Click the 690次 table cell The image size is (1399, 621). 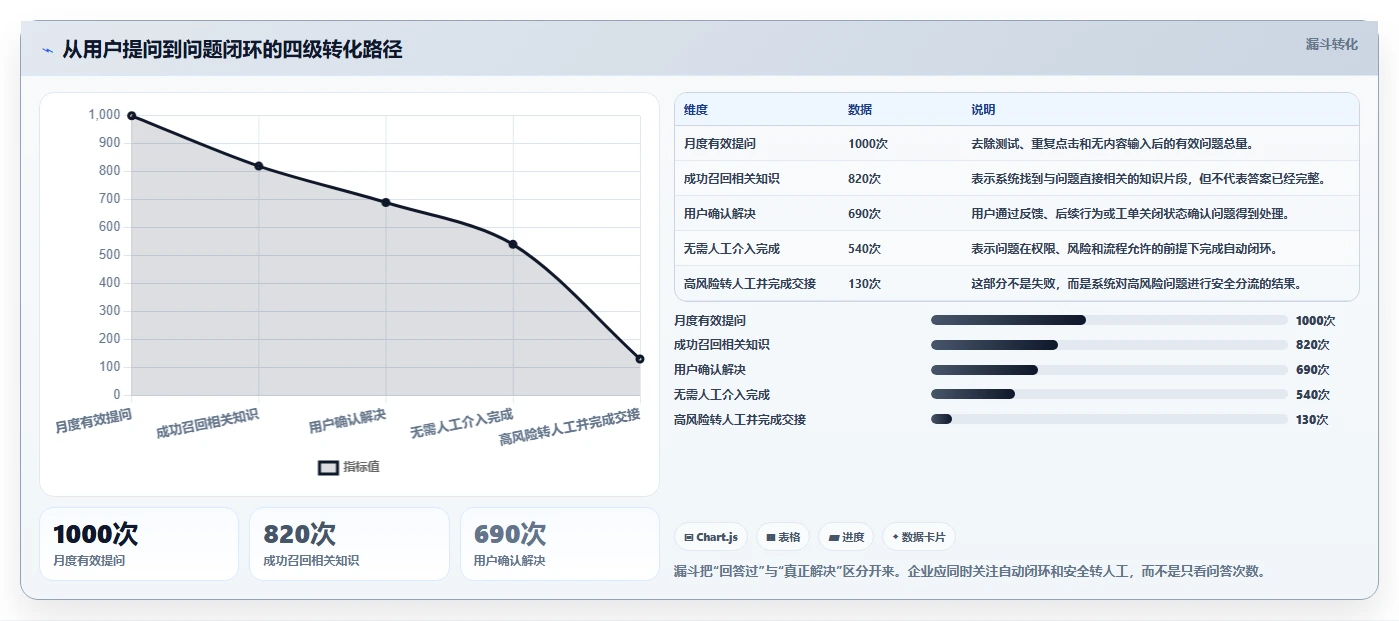point(864,214)
